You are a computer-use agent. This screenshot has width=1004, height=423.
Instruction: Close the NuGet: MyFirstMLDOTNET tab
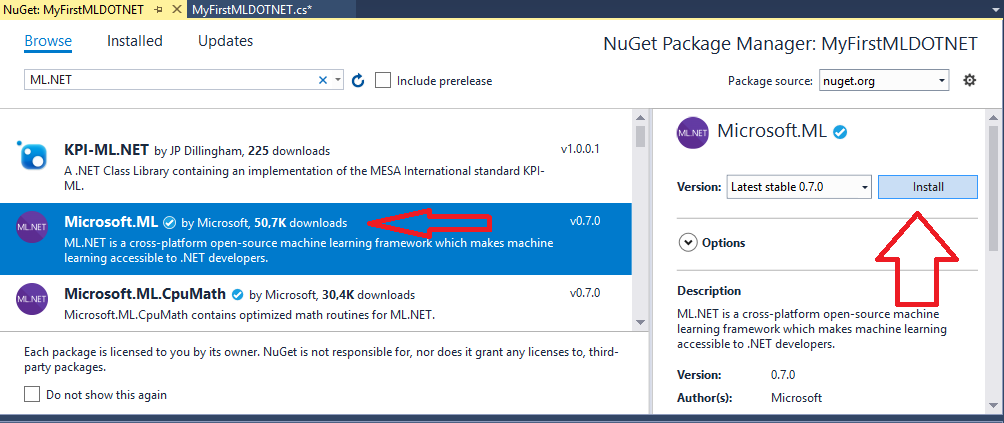click(x=177, y=10)
